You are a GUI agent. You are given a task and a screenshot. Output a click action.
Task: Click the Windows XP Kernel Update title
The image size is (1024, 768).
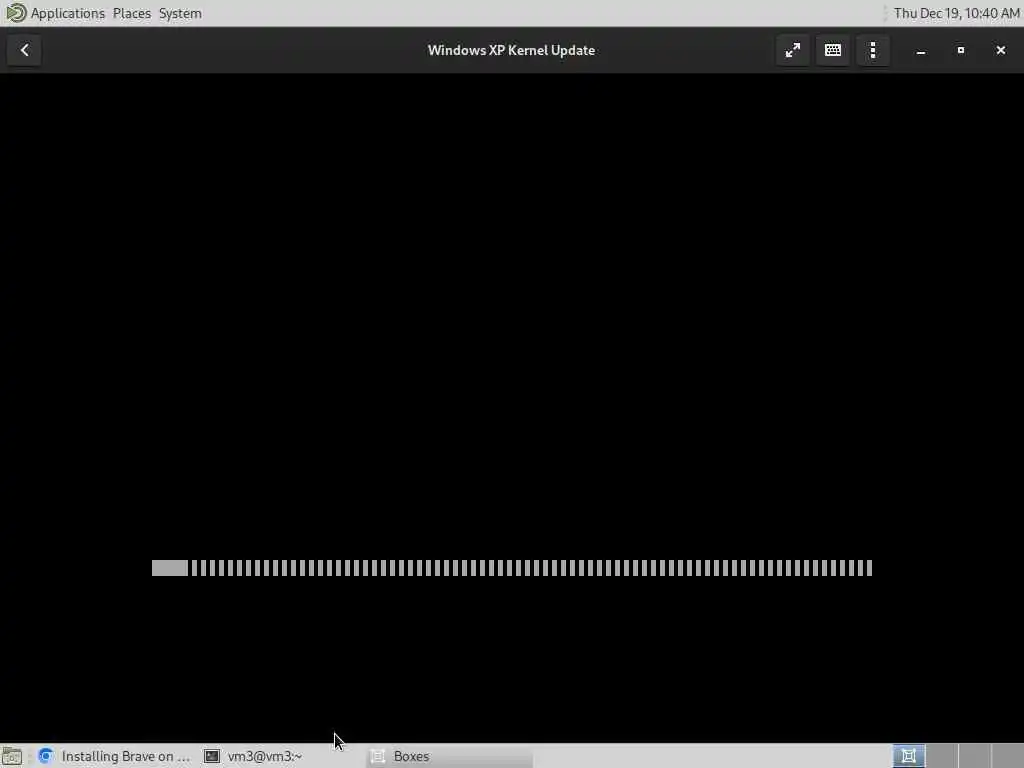pyautogui.click(x=511, y=50)
